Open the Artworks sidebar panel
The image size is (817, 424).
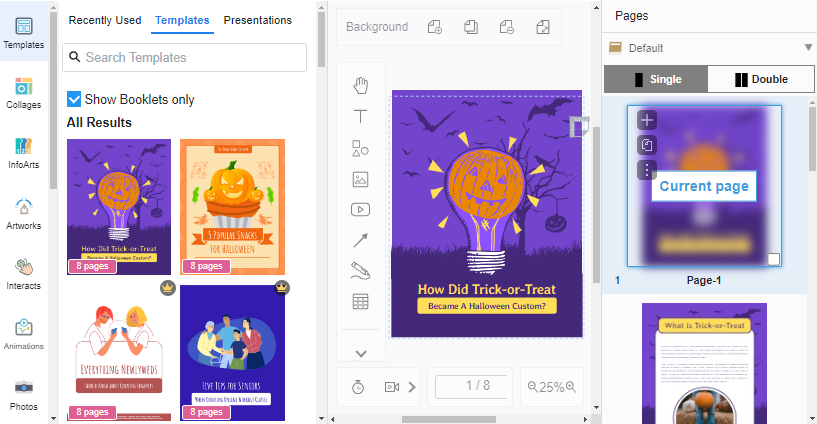click(x=24, y=214)
